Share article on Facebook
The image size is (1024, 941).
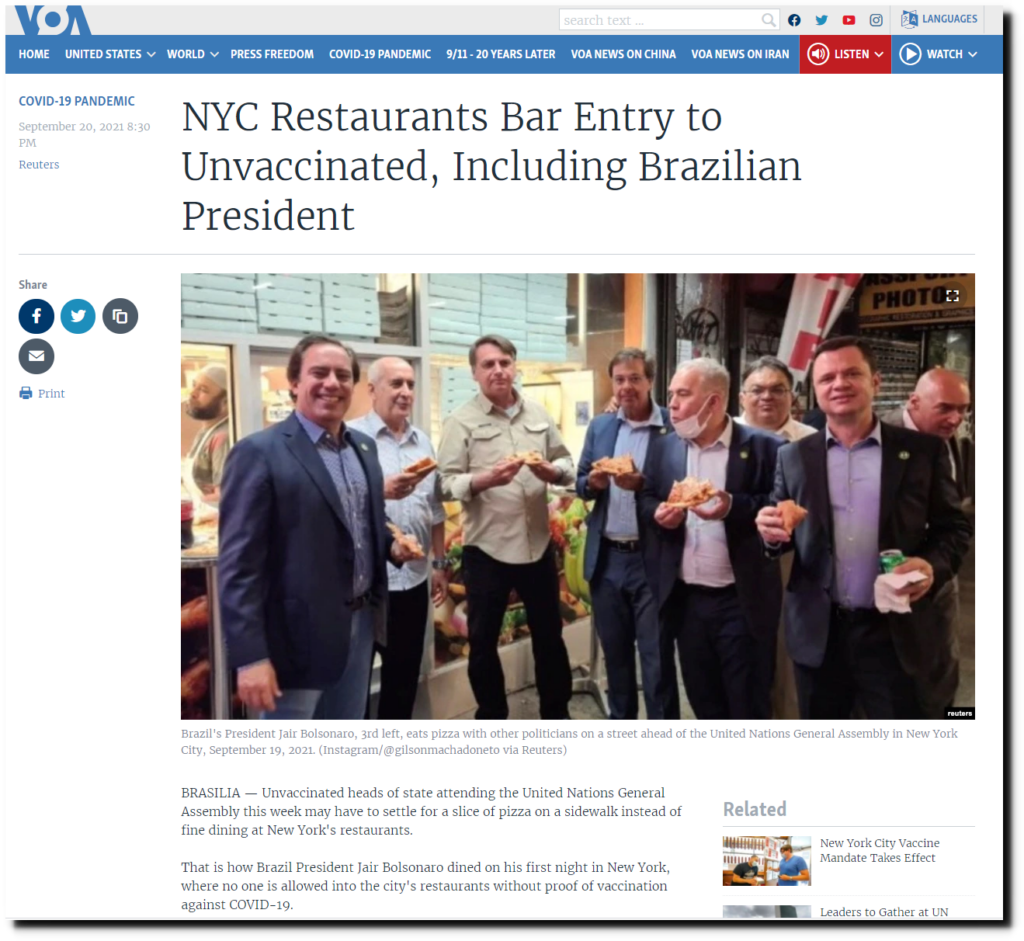pyautogui.click(x=37, y=316)
